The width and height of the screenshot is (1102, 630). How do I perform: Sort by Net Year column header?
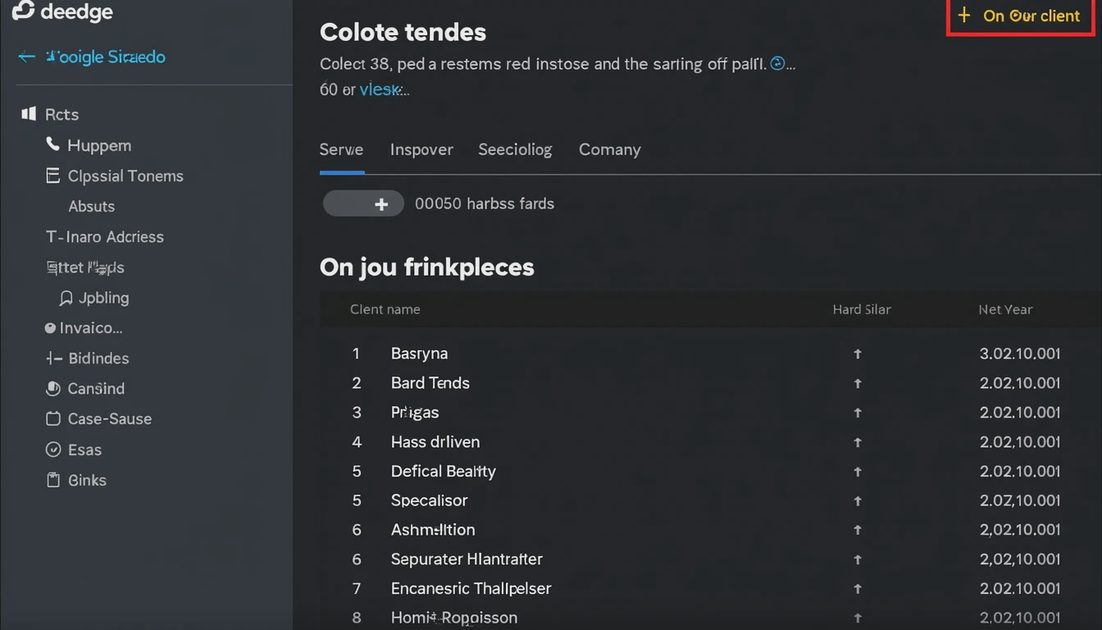[x=1005, y=309]
